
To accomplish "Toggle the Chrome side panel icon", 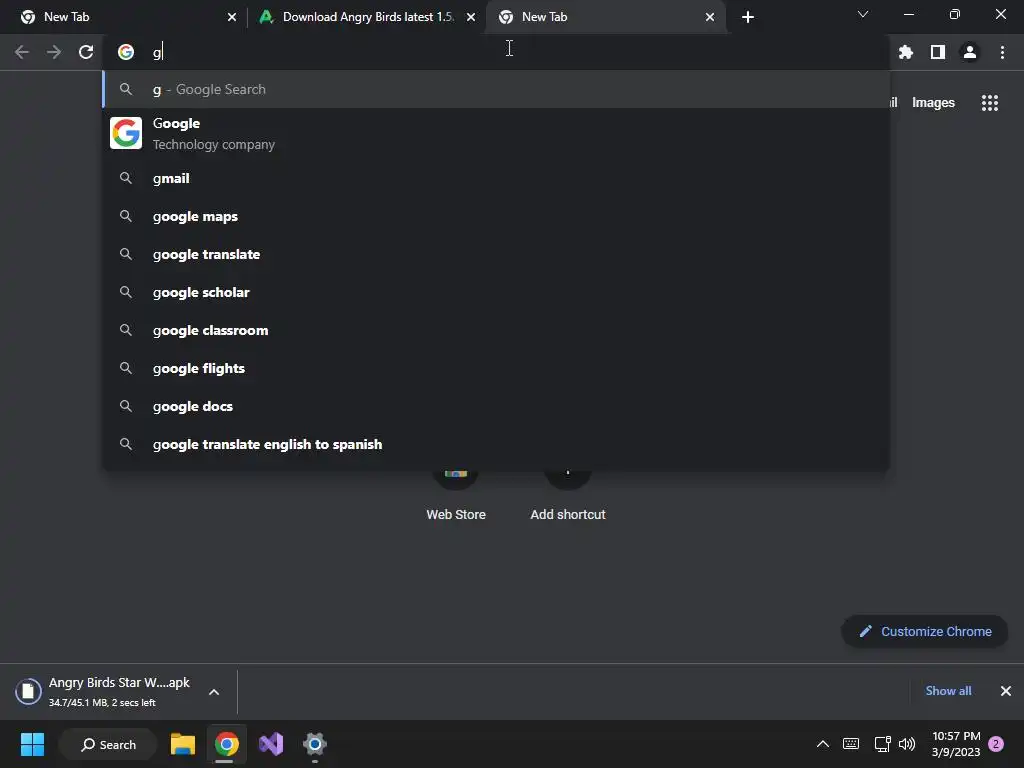I will pos(938,52).
